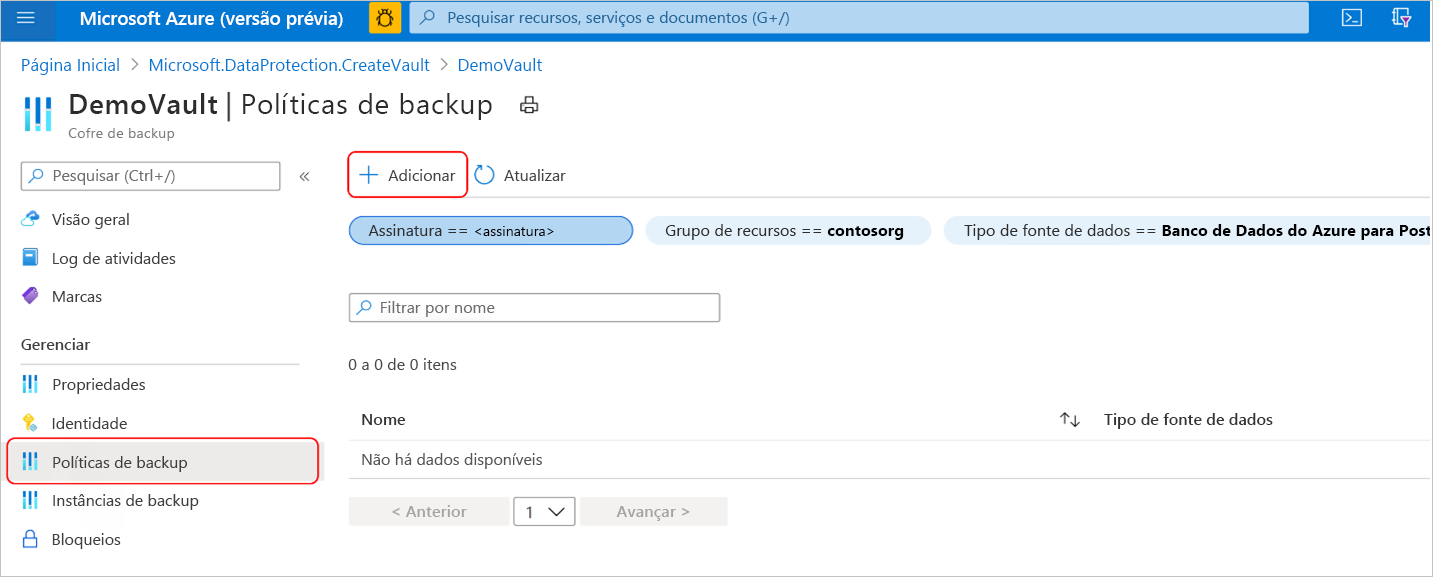The width and height of the screenshot is (1433, 577).
Task: Click the bug report preview icon
Action: coord(385,18)
